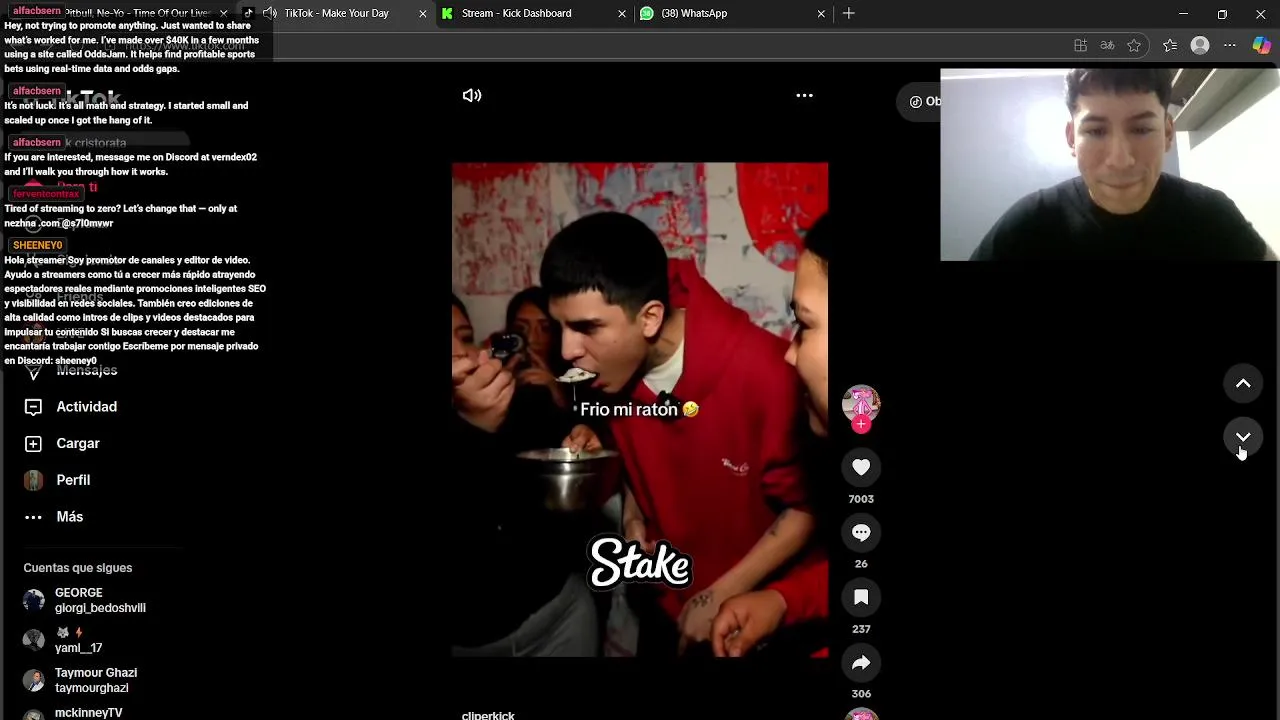Click the Cuentas que sigues heading
Screen dimensions: 1280x720
[78, 568]
